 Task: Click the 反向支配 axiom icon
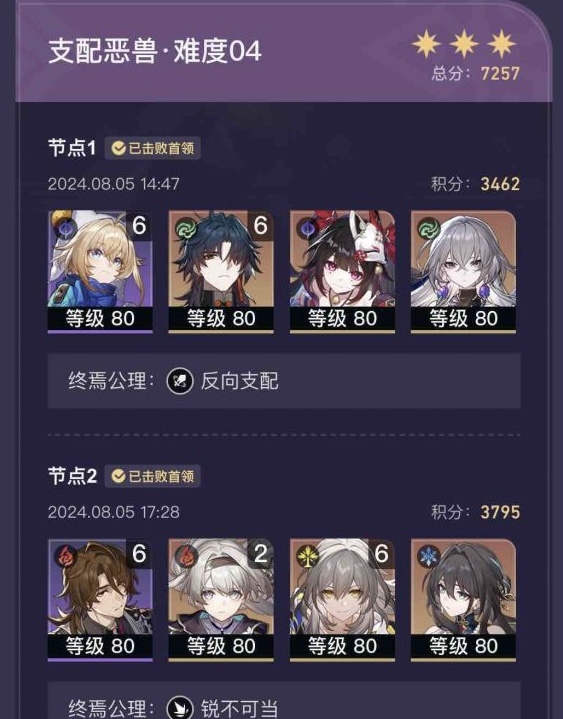click(x=180, y=381)
